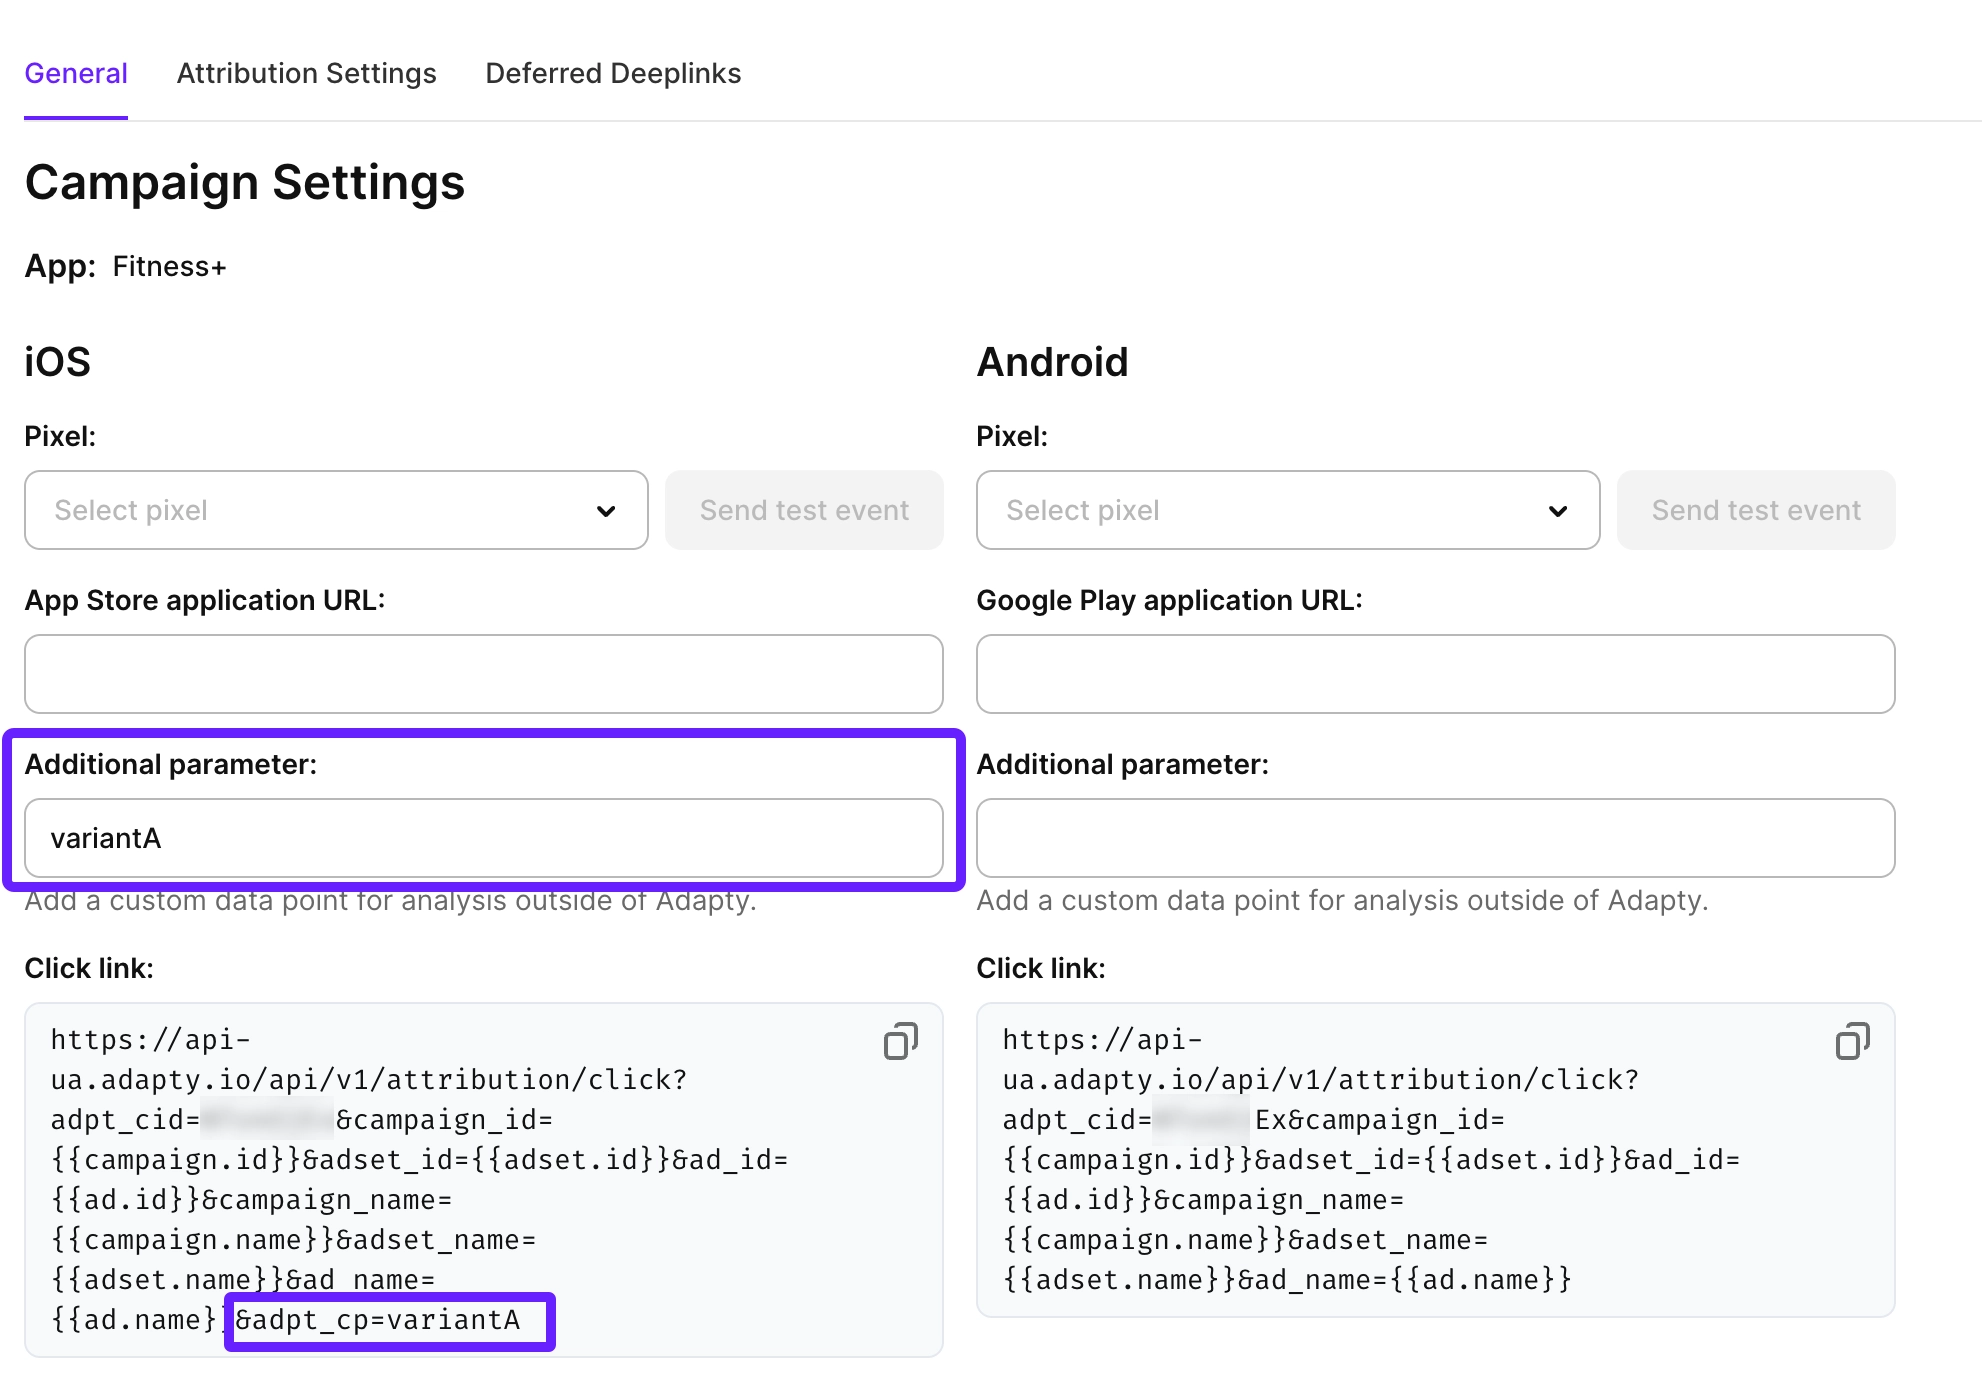Expand the iOS pixel selector chevron
1982x1378 pixels.
604,510
